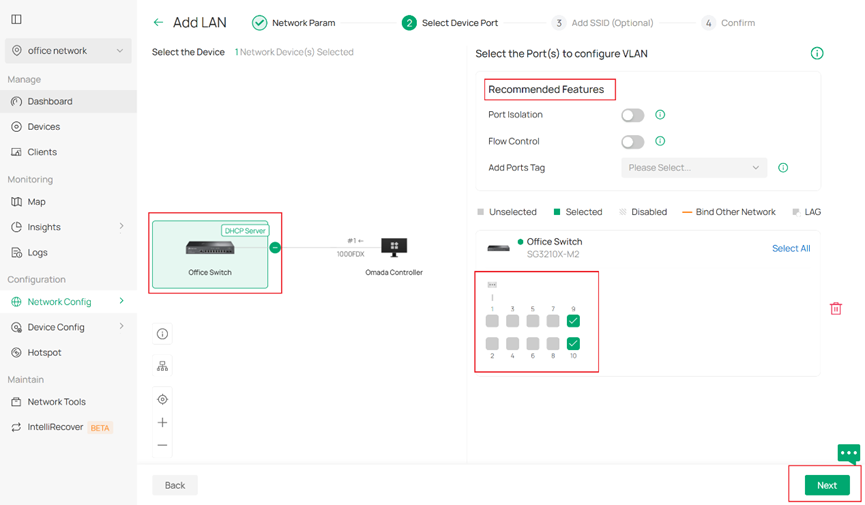This screenshot has height=505, width=865.
Task: Click the Back button
Action: tap(175, 485)
